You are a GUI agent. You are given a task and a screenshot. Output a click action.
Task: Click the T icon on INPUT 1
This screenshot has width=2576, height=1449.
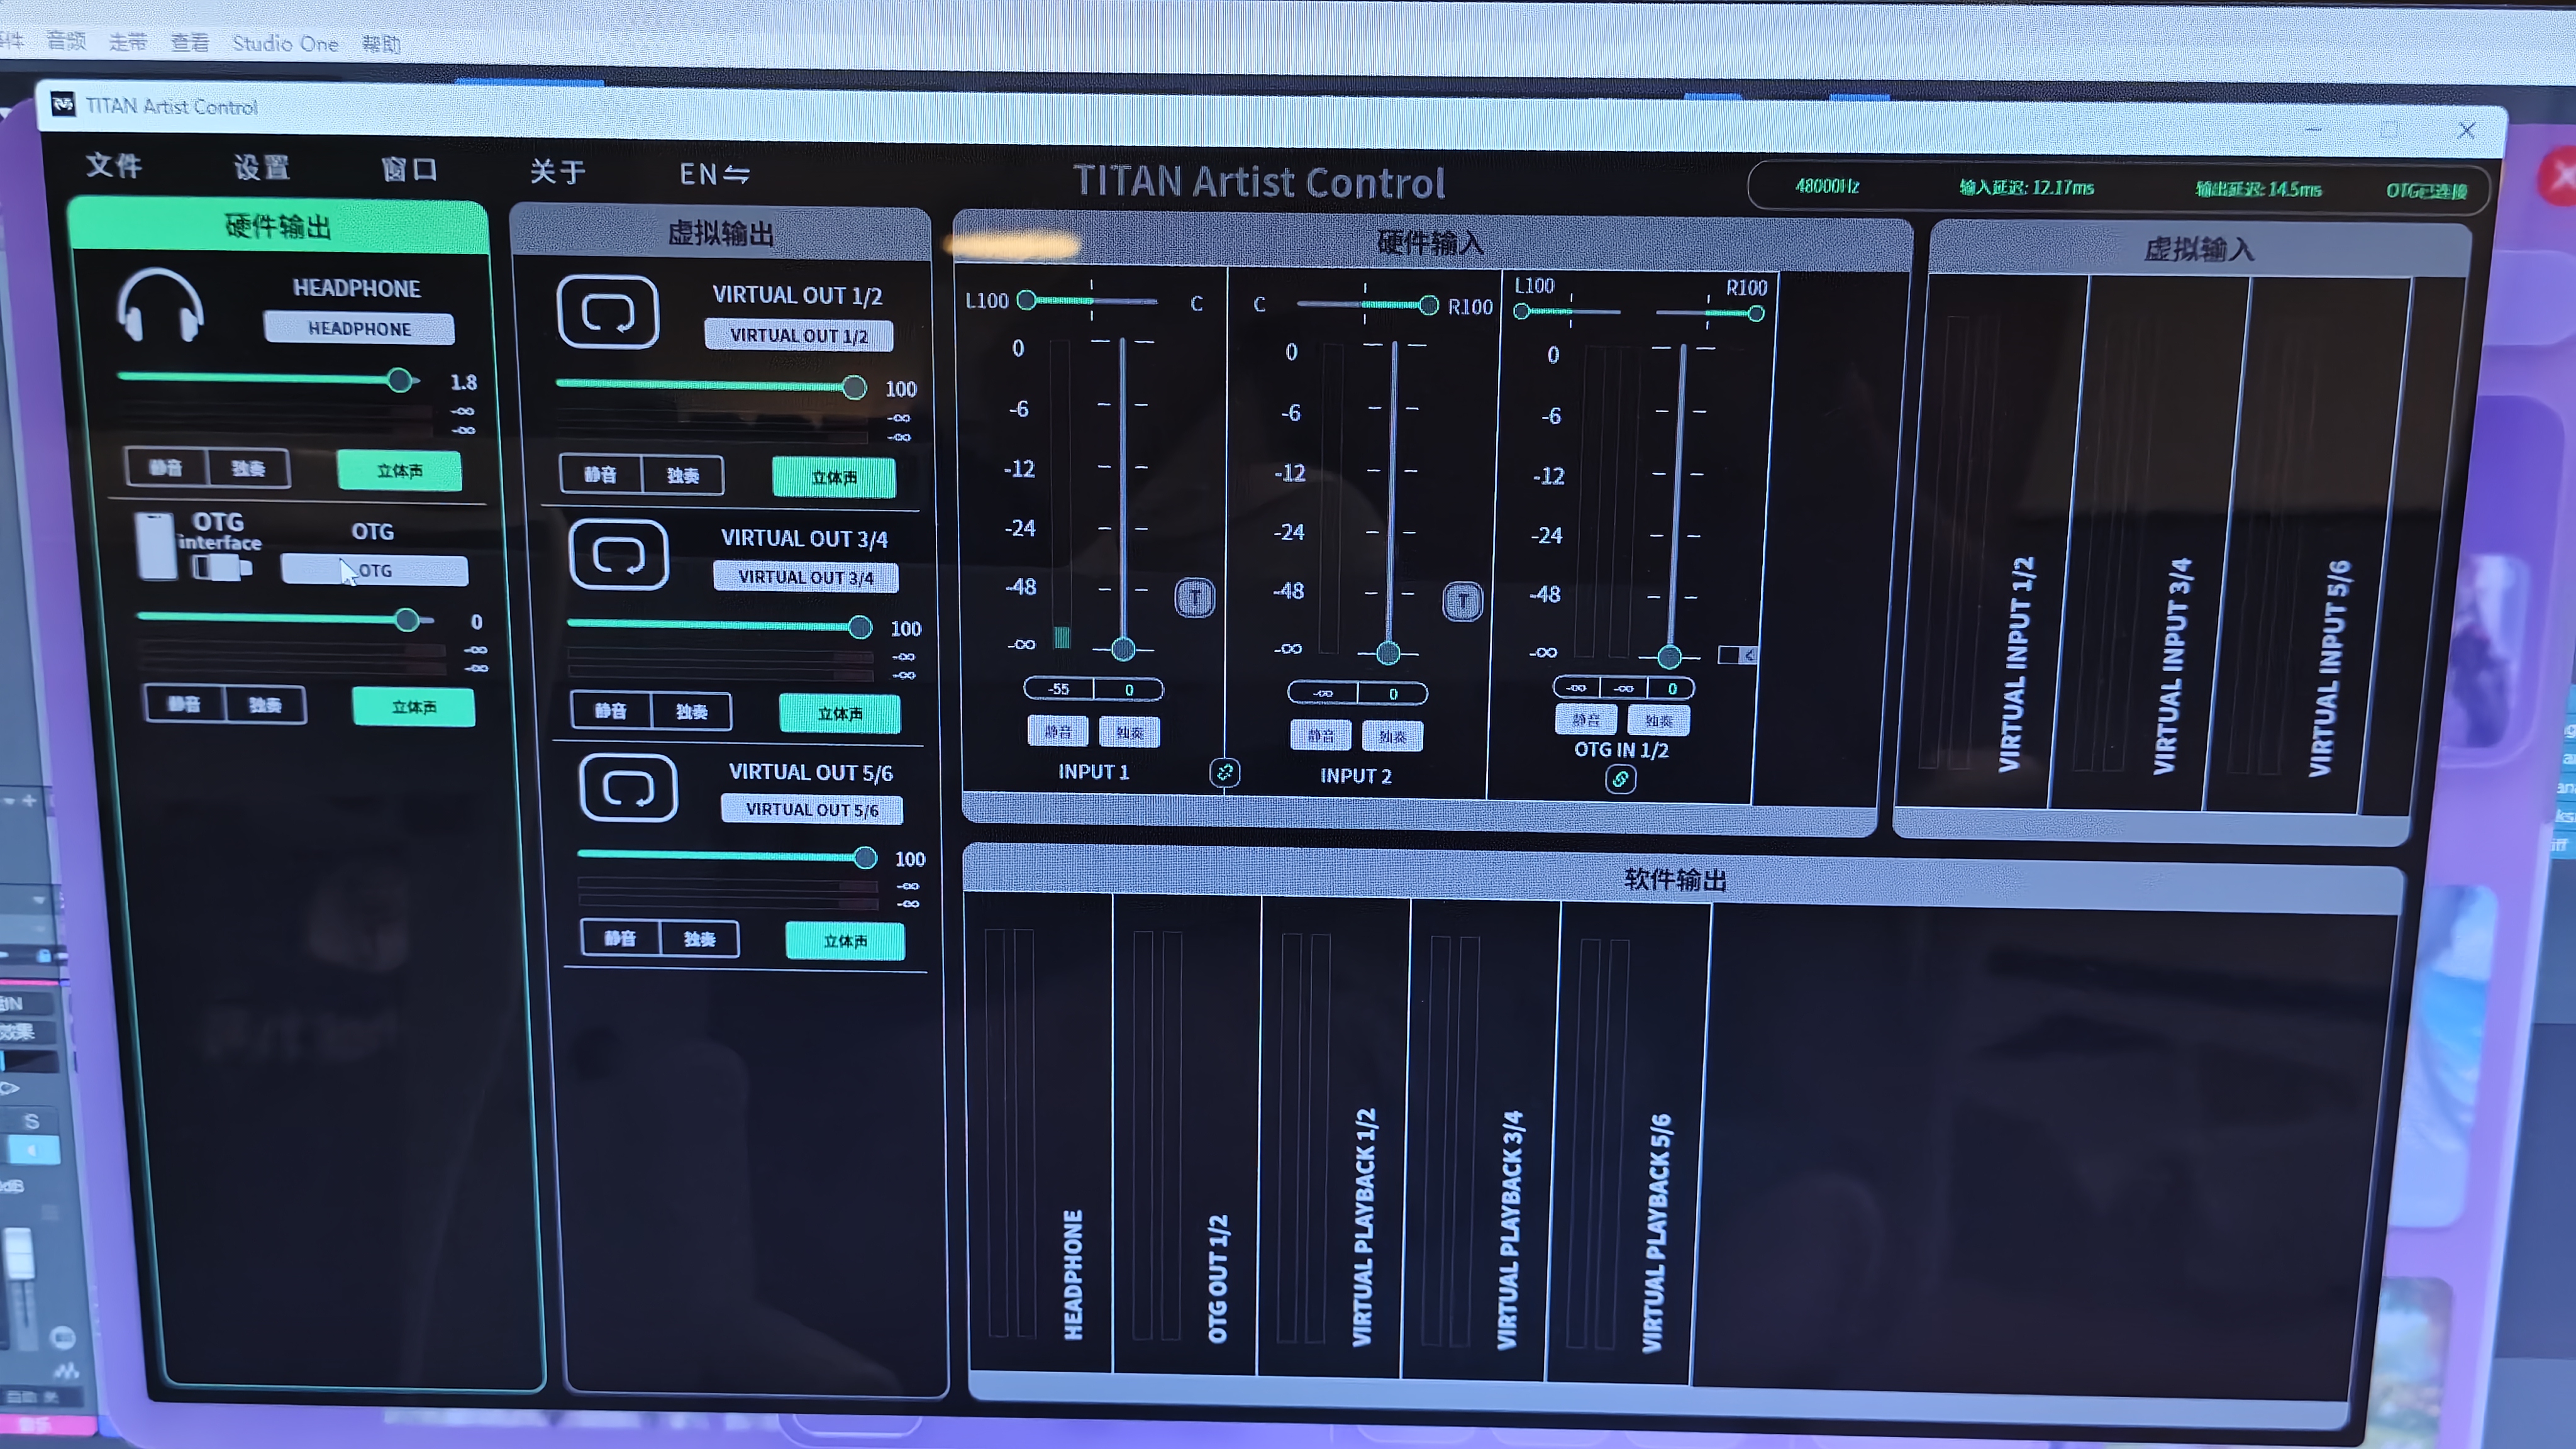point(1194,598)
